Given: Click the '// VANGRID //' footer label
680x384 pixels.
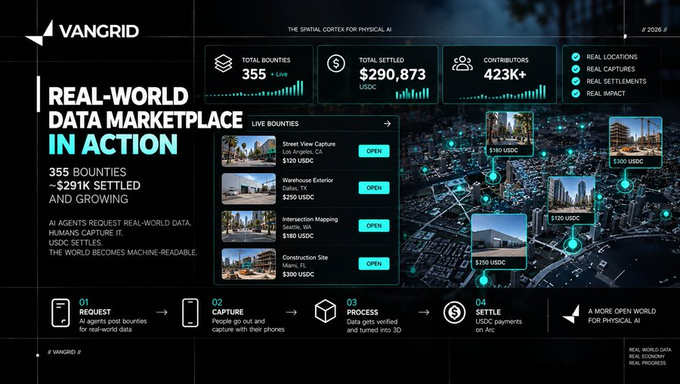Looking at the screenshot, I should pos(64,352).
